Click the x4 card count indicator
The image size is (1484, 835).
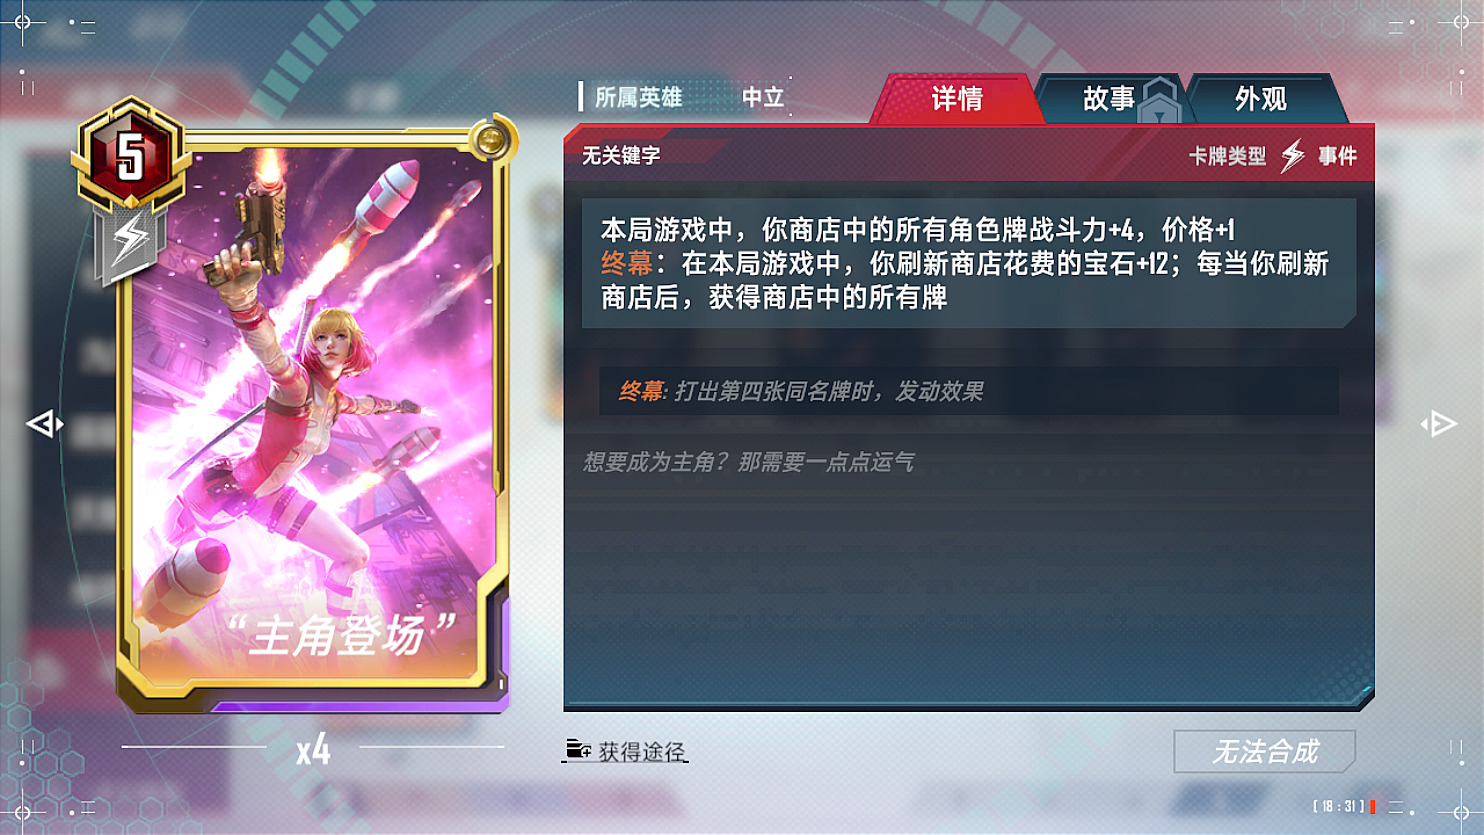[x=313, y=749]
